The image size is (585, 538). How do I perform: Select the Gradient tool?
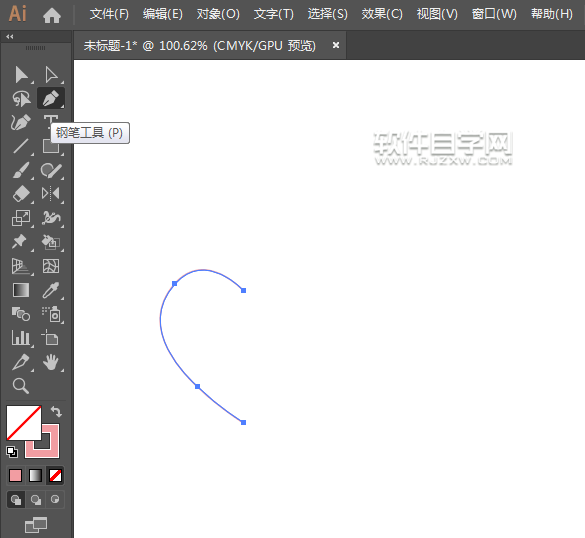point(21,290)
